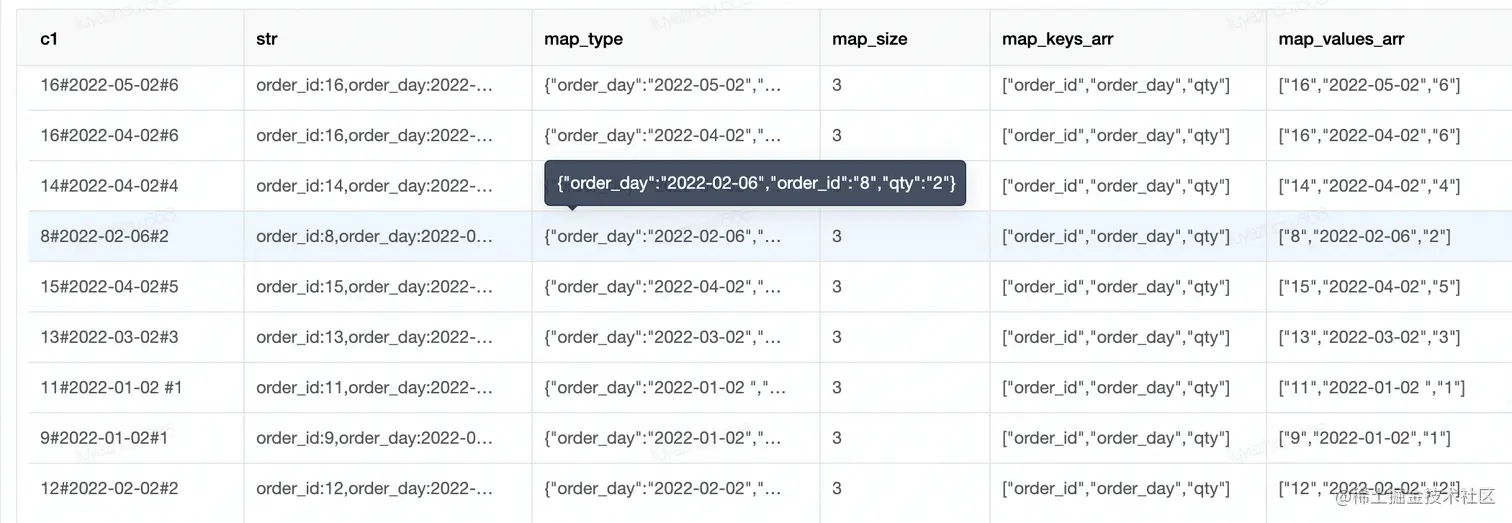Click c1 cell 14#2022-04-02#4
The height and width of the screenshot is (523, 1512).
[x=109, y=185]
